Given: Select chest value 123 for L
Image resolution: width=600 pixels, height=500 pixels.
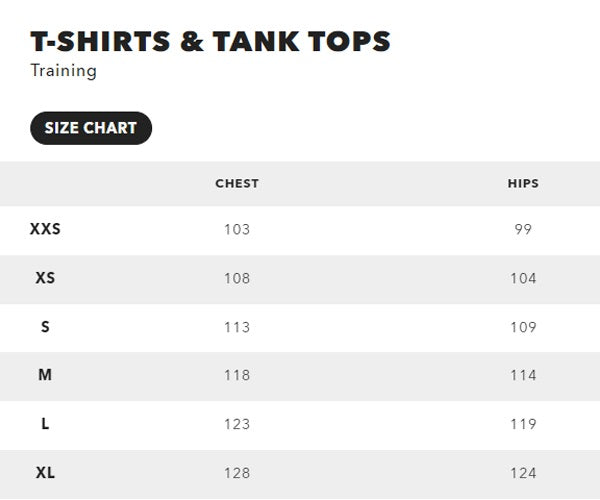Looking at the screenshot, I should coord(237,424).
